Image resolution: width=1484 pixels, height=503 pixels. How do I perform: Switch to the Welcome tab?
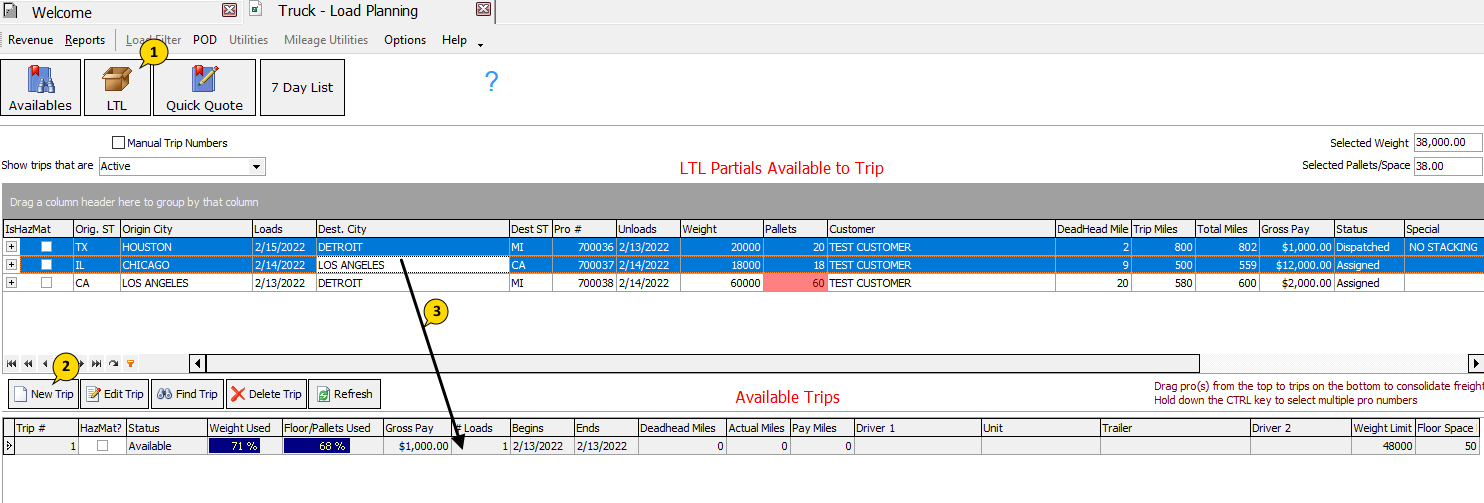point(62,13)
